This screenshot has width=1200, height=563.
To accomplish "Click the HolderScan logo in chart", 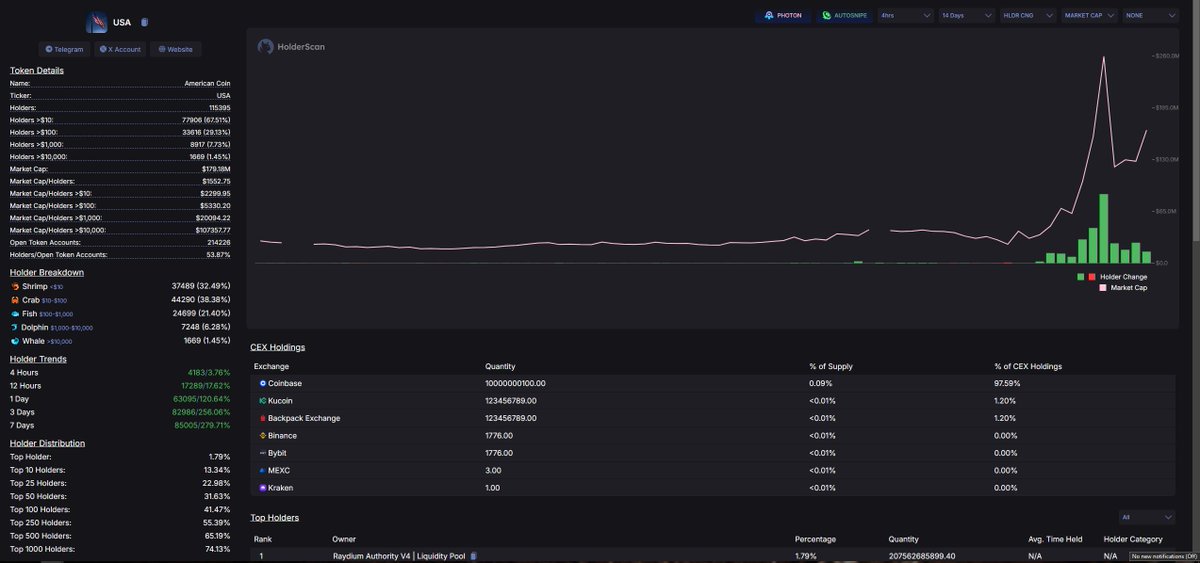I will (x=291, y=46).
